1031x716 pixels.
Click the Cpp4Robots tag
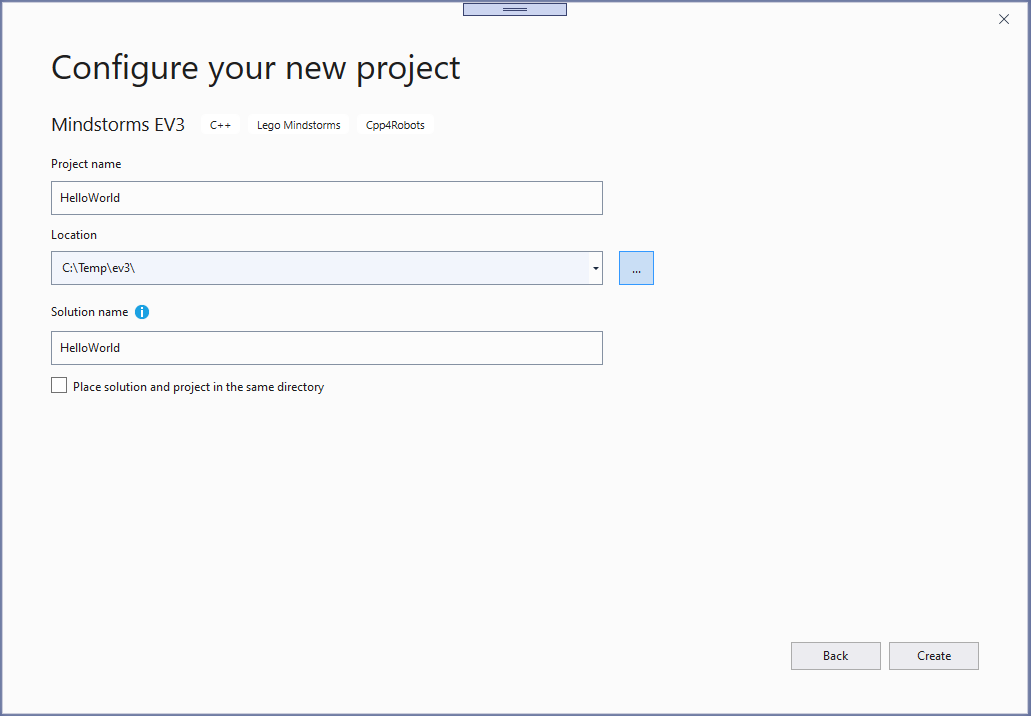click(x=395, y=125)
